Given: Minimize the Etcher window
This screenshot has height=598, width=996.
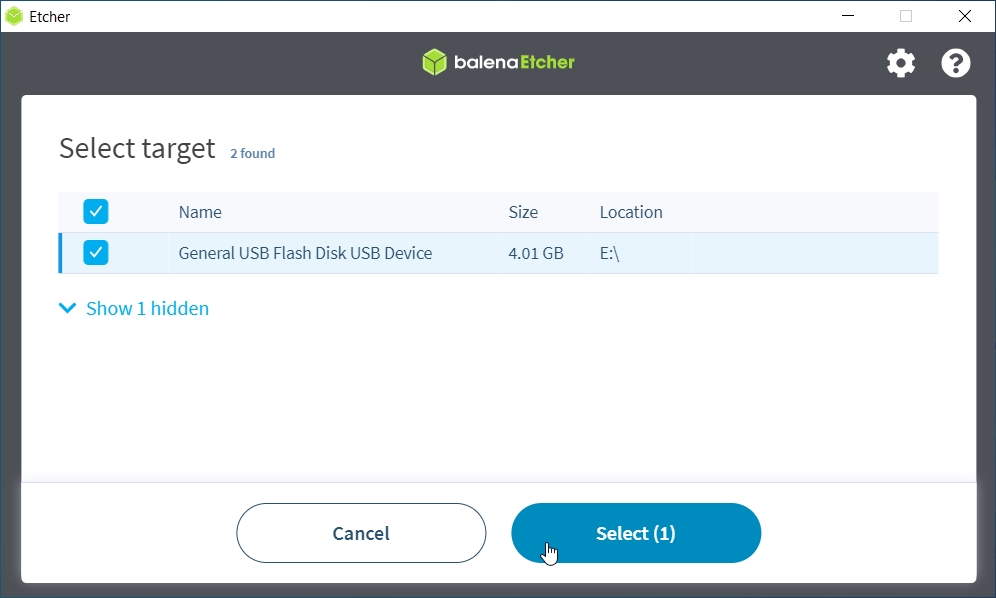Looking at the screenshot, I should [x=848, y=16].
